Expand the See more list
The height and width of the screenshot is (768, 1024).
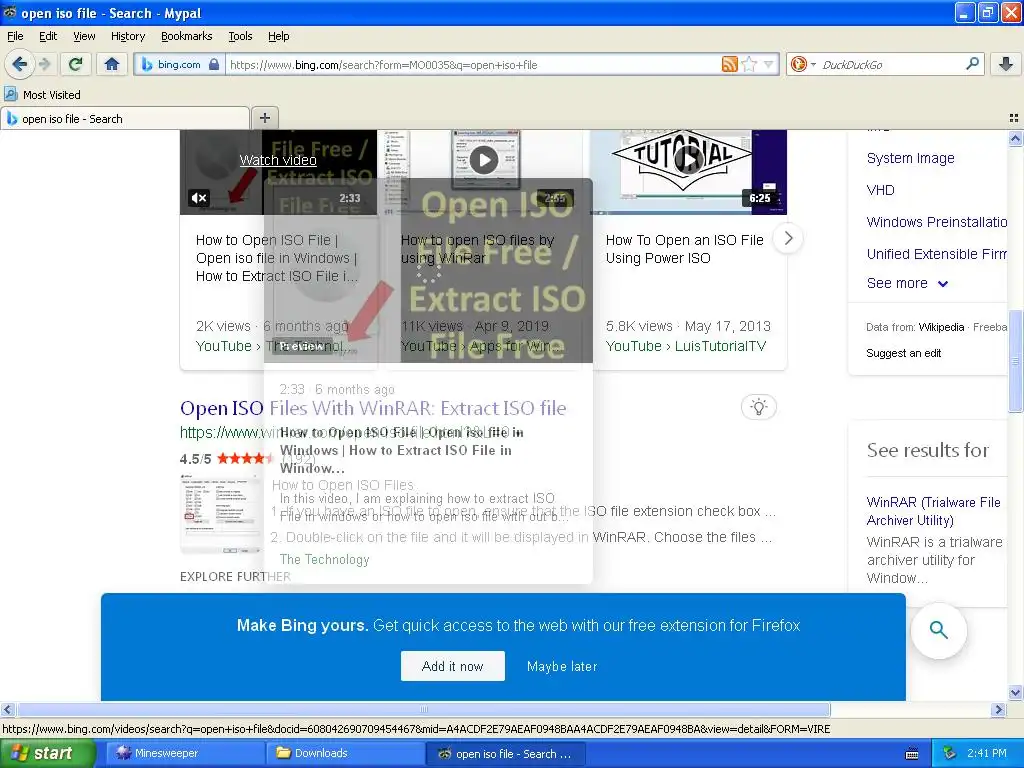907,283
